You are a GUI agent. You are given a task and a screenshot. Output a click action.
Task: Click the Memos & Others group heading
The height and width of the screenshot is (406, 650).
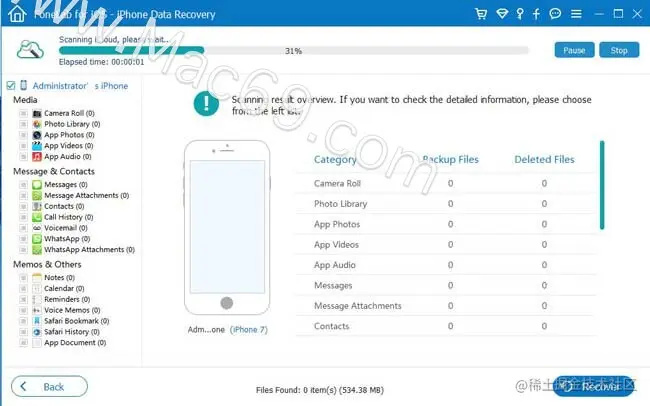coord(47,264)
